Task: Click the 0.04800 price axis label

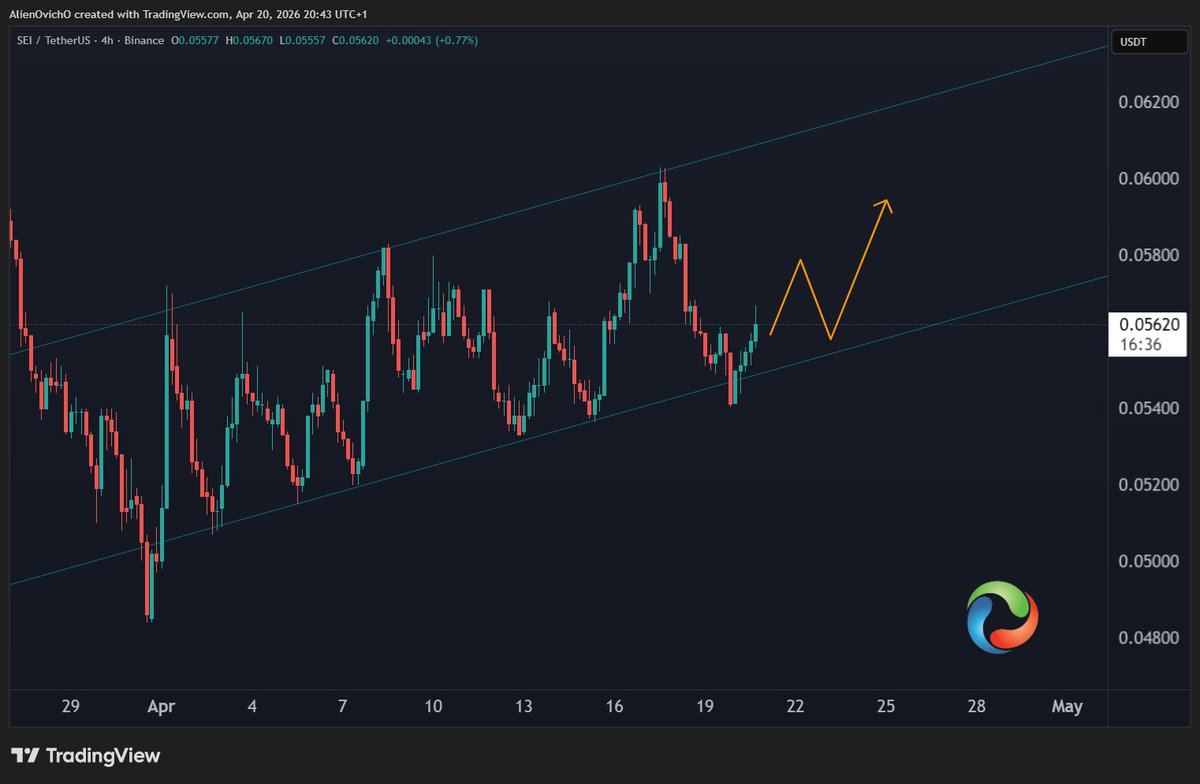Action: pyautogui.click(x=1150, y=637)
